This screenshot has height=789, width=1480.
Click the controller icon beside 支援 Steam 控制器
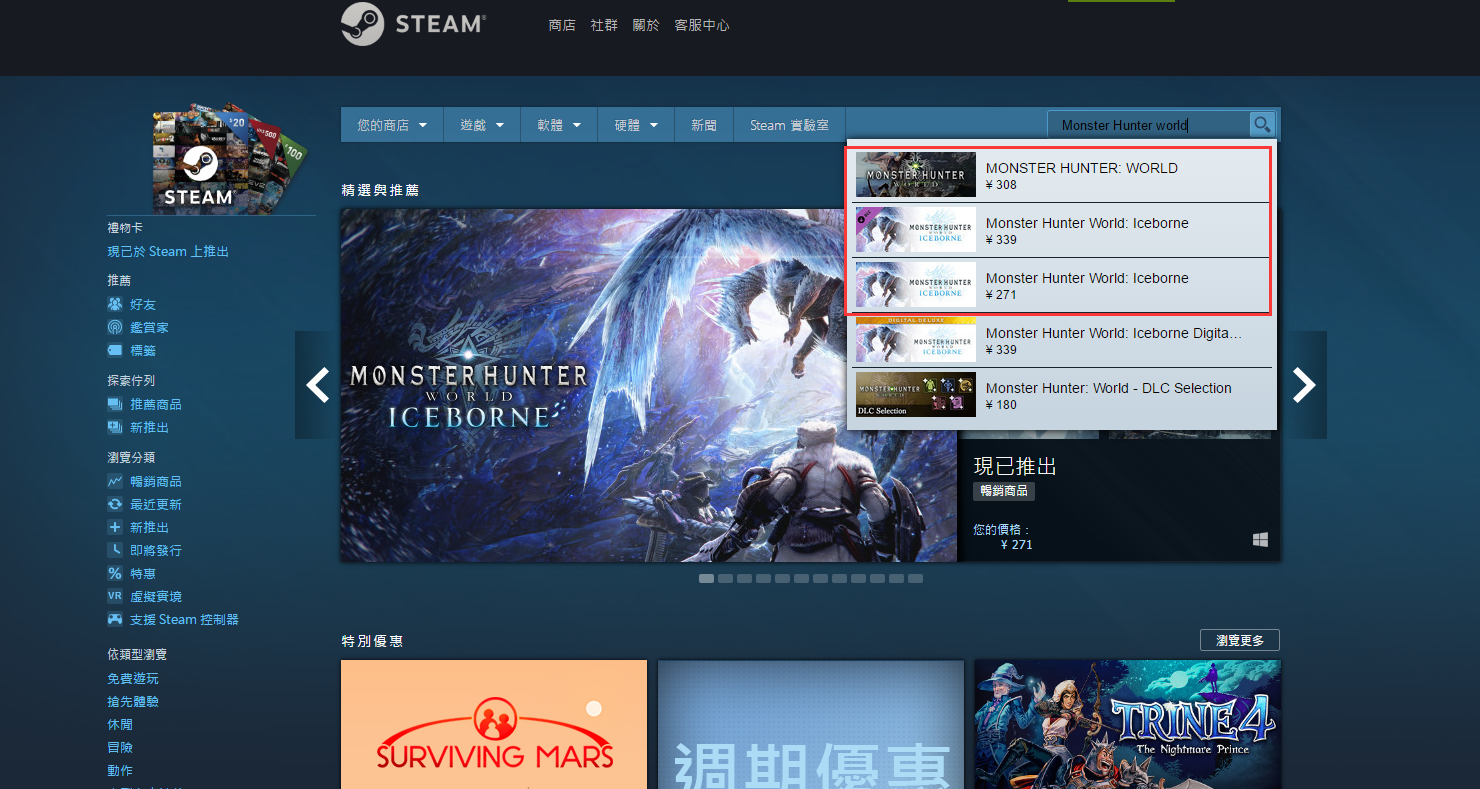(115, 619)
